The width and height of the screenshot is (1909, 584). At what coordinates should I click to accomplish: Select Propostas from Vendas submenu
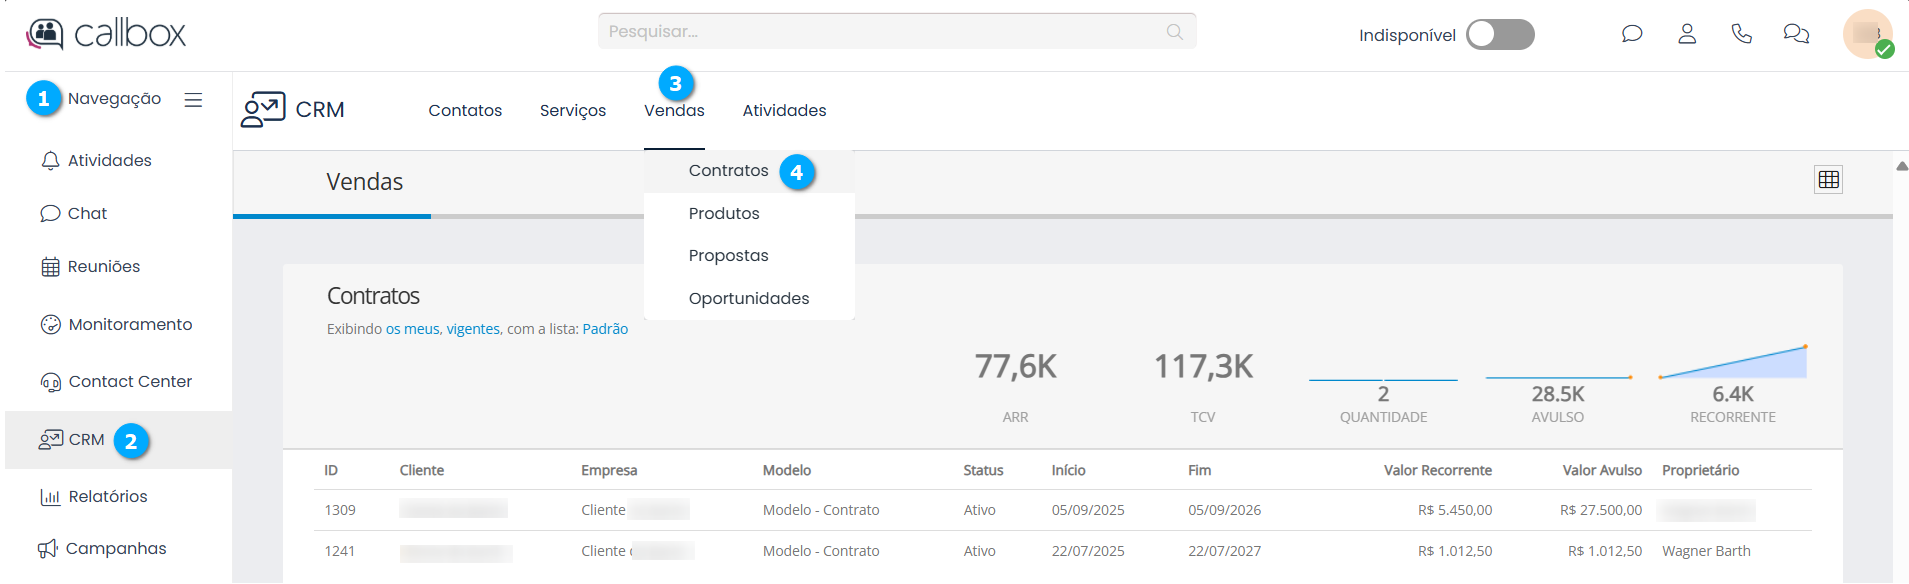coord(728,256)
